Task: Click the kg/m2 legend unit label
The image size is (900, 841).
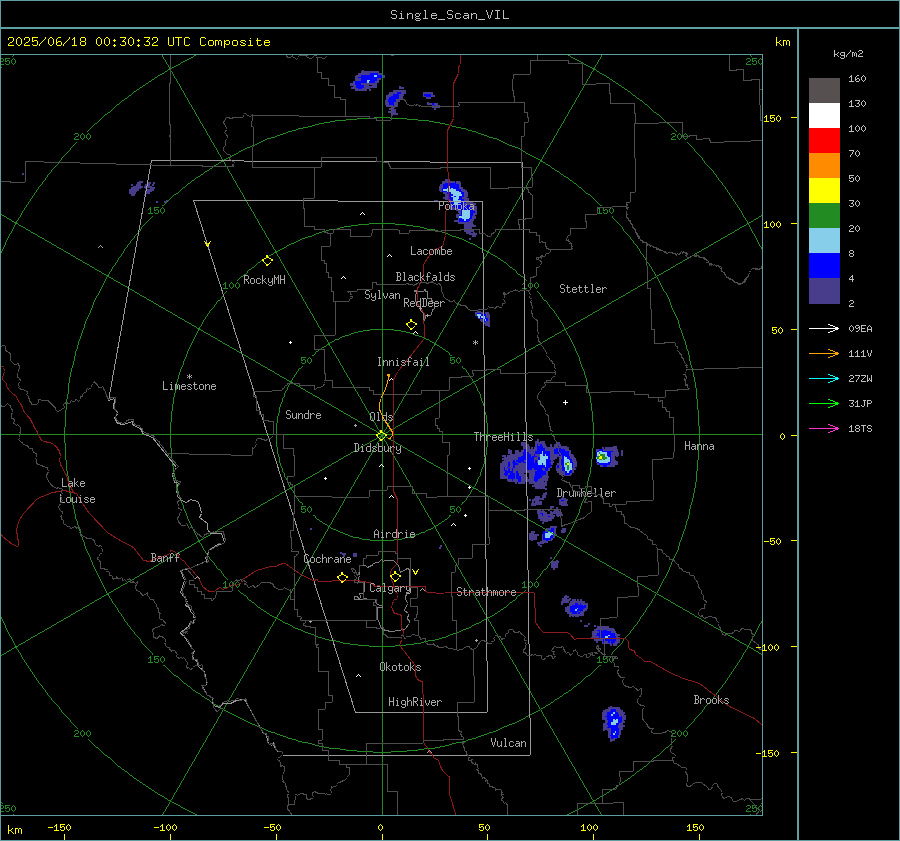Action: [x=848, y=54]
